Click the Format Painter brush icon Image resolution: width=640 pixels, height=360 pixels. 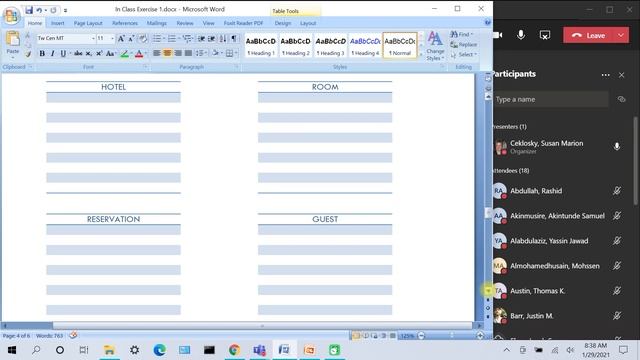28,54
